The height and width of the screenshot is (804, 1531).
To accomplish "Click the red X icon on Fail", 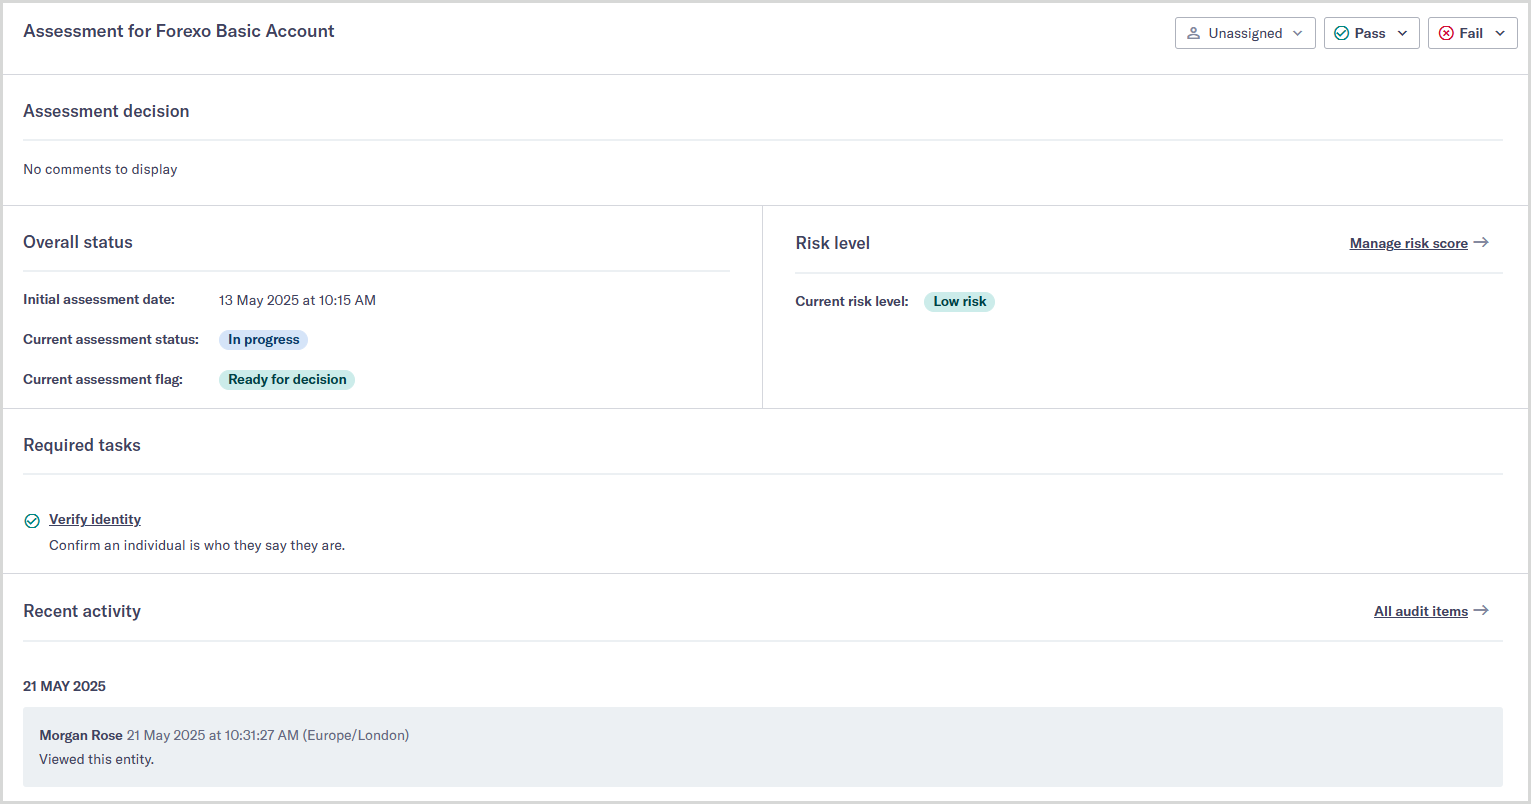I will (x=1446, y=33).
